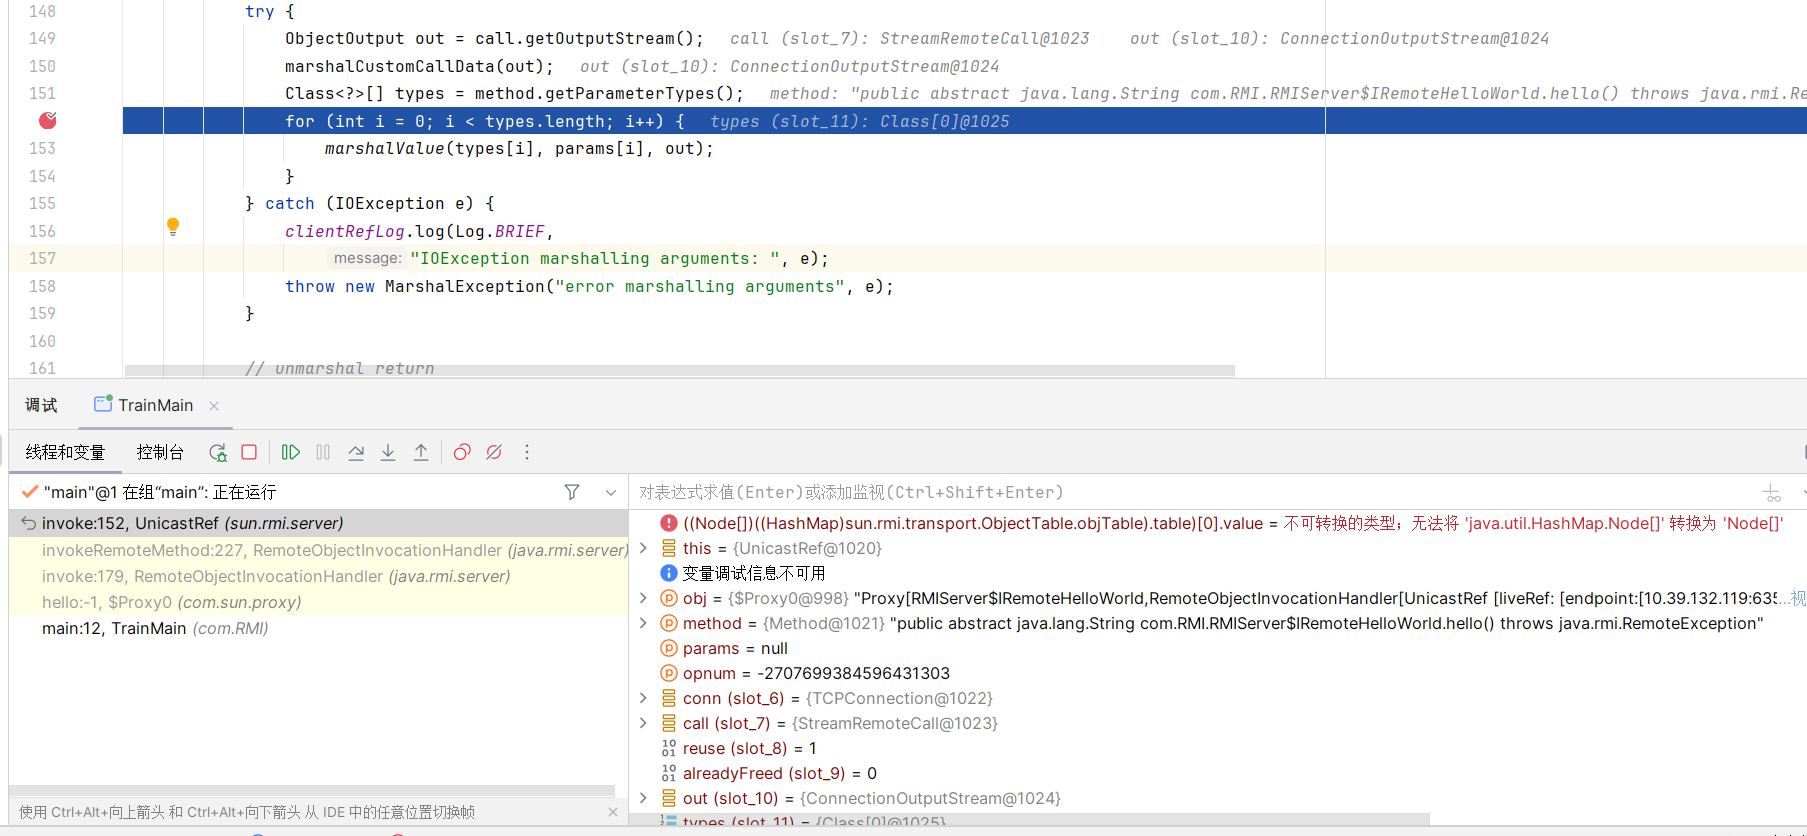Expand the 'this' variable node
This screenshot has width=1807, height=836.
click(x=643, y=548)
